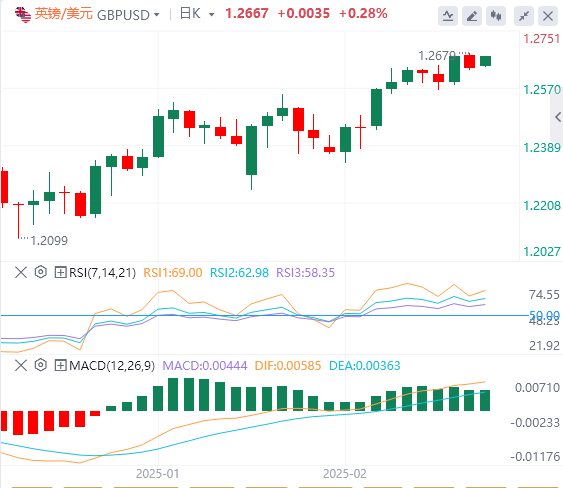Click the MACD(12,26,9) indicator label
The width and height of the screenshot is (563, 488).
[x=112, y=366]
